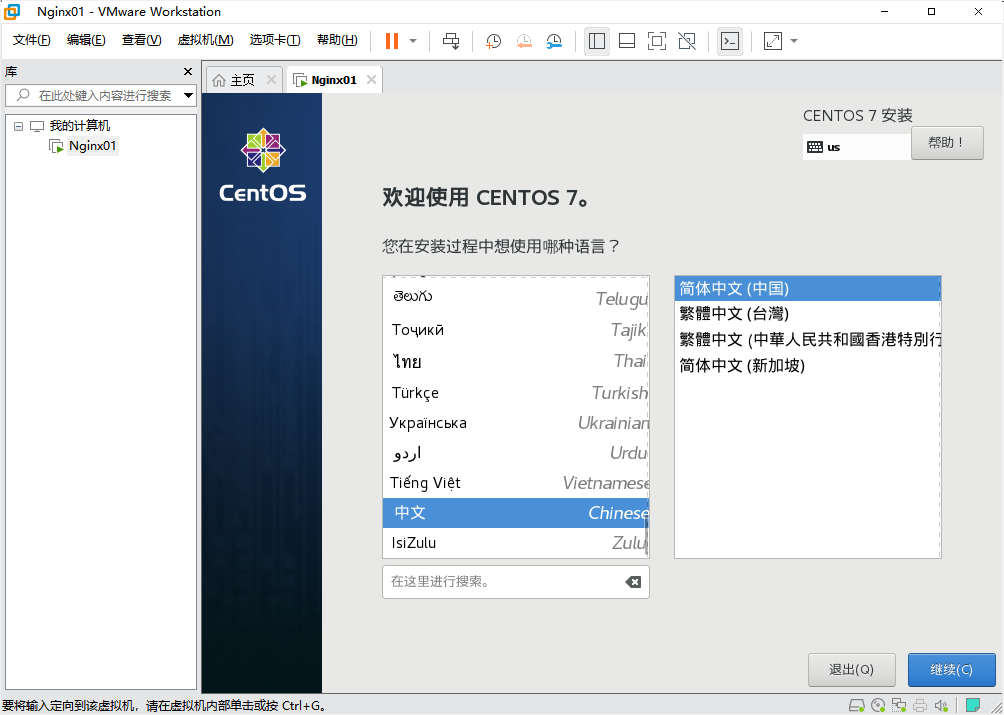Select Türkçe in the language list
The width and height of the screenshot is (1004, 715).
[515, 392]
